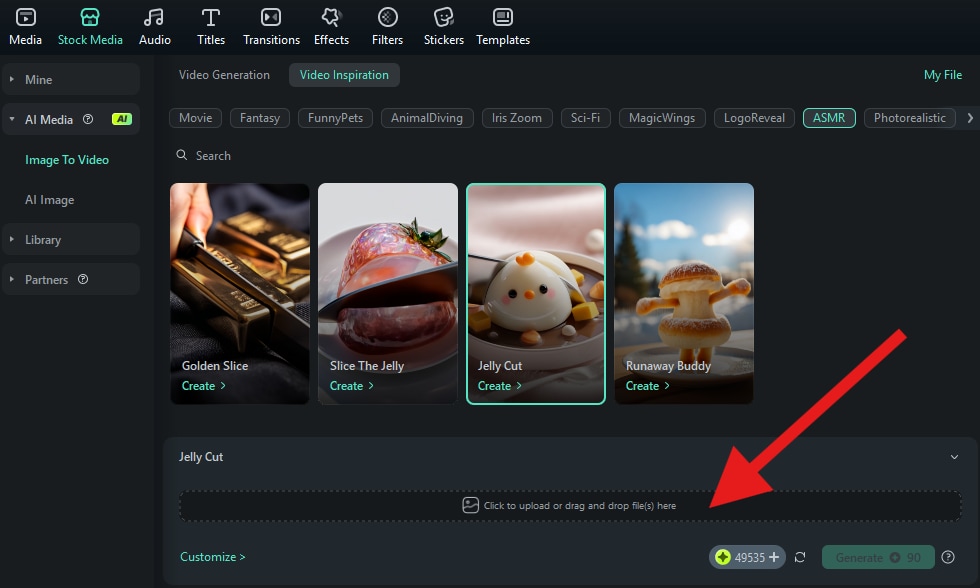Open the Media panel icon
Image resolution: width=980 pixels, height=588 pixels.
tap(26, 17)
